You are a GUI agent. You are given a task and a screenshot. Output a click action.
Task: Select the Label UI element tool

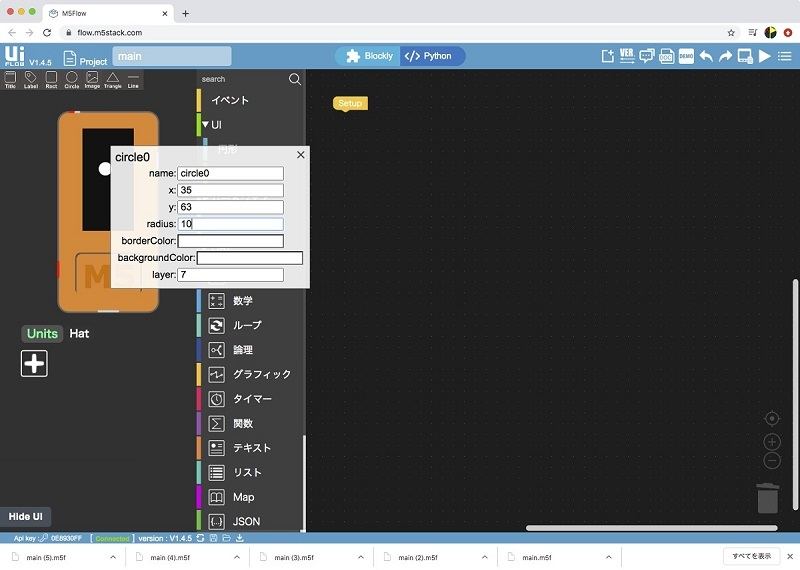[31, 79]
